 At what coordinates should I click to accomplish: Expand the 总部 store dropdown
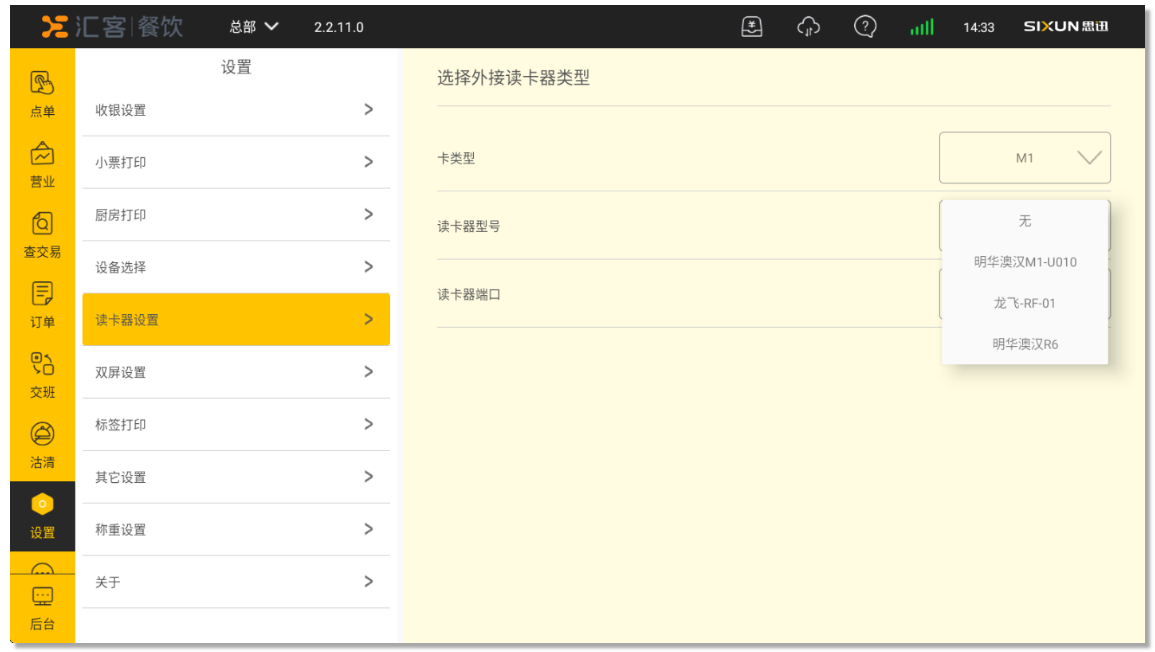254,27
